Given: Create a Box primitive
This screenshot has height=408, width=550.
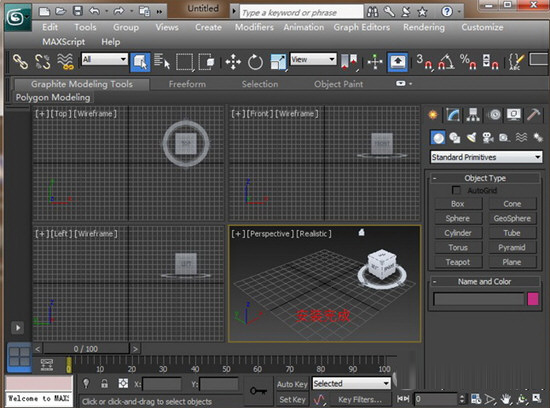Looking at the screenshot, I should [x=458, y=204].
